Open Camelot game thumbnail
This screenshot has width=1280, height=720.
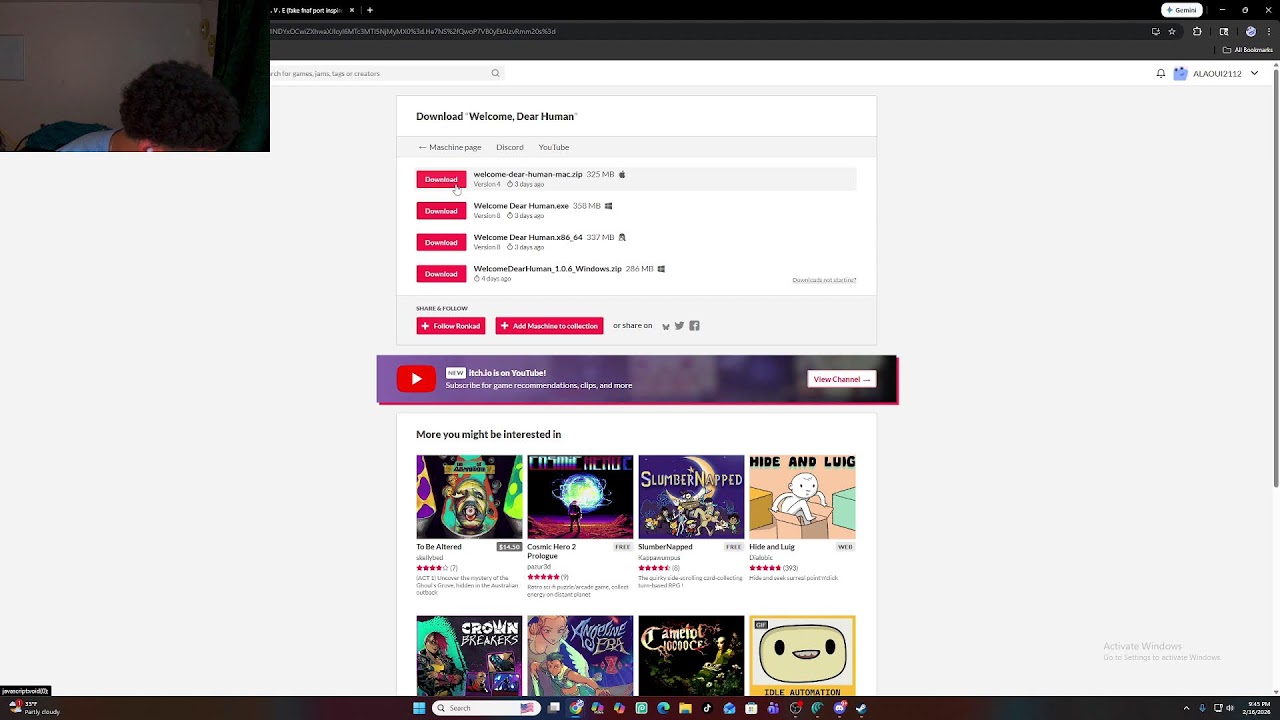tap(691, 656)
